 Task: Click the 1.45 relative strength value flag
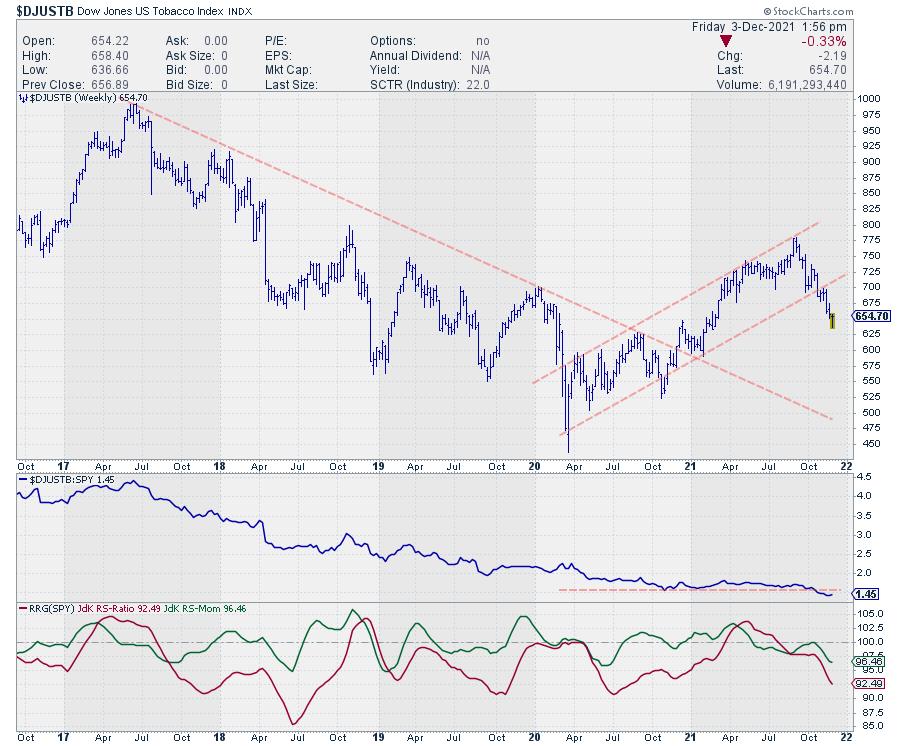(864, 594)
